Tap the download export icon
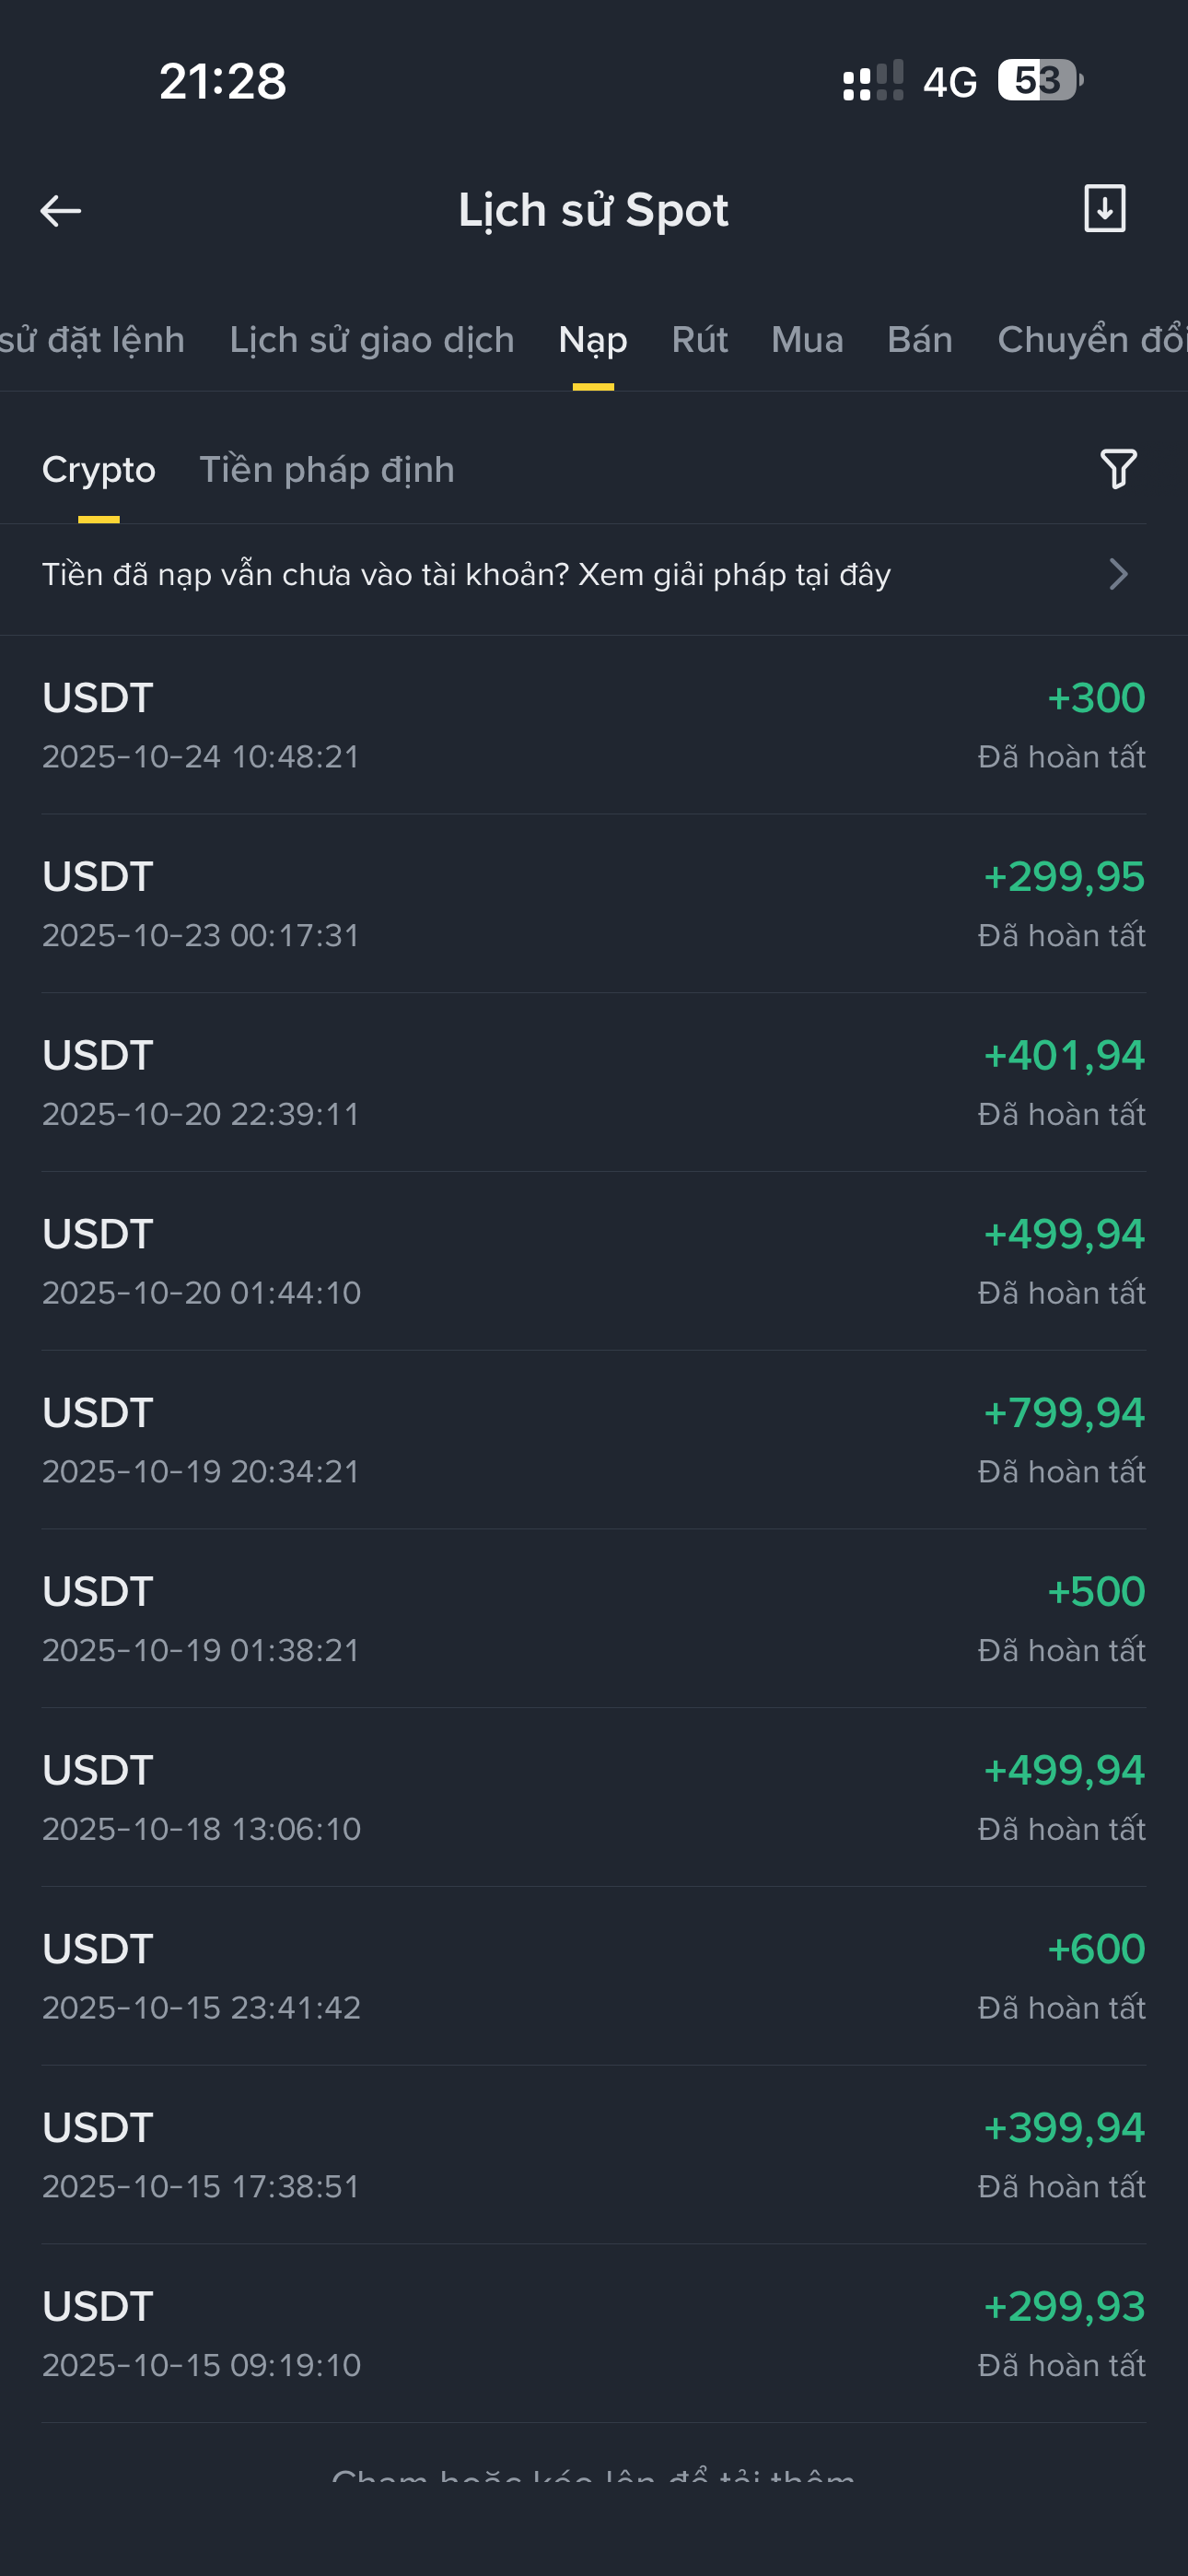 (x=1104, y=208)
